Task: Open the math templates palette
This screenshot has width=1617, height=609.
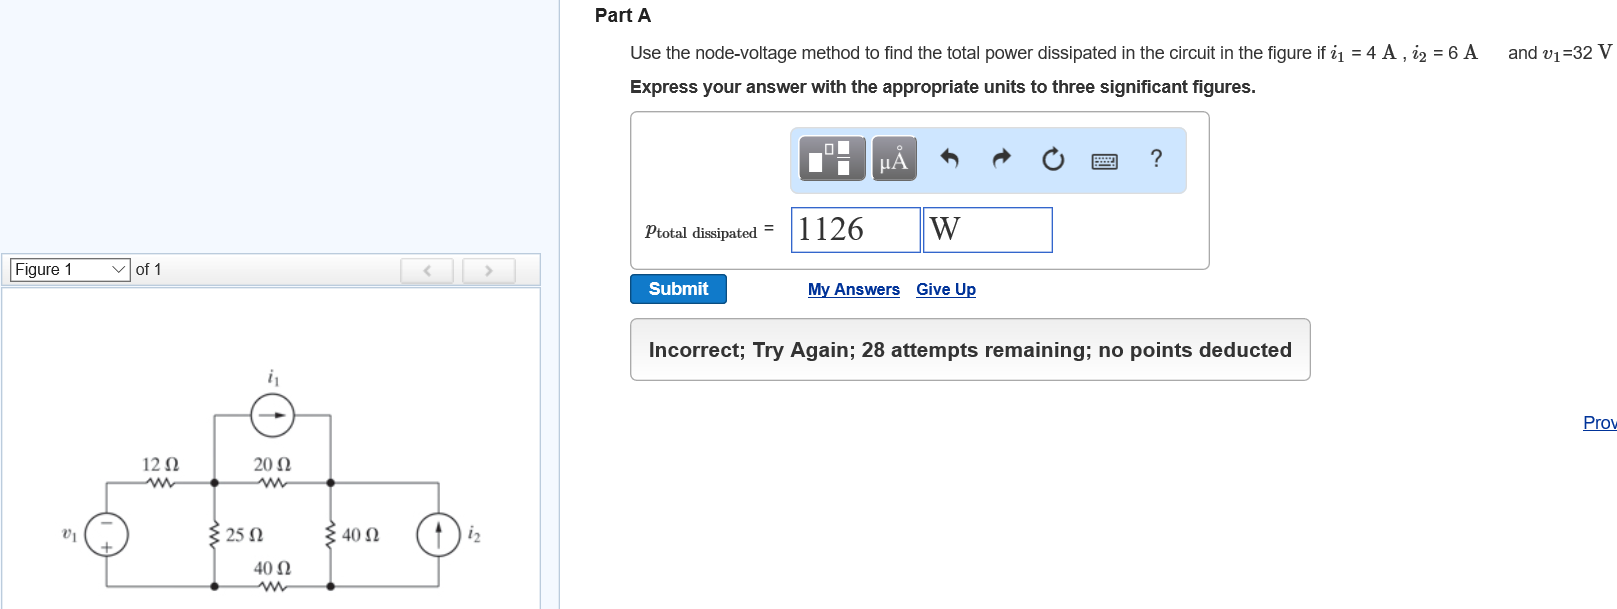Action: 832,159
